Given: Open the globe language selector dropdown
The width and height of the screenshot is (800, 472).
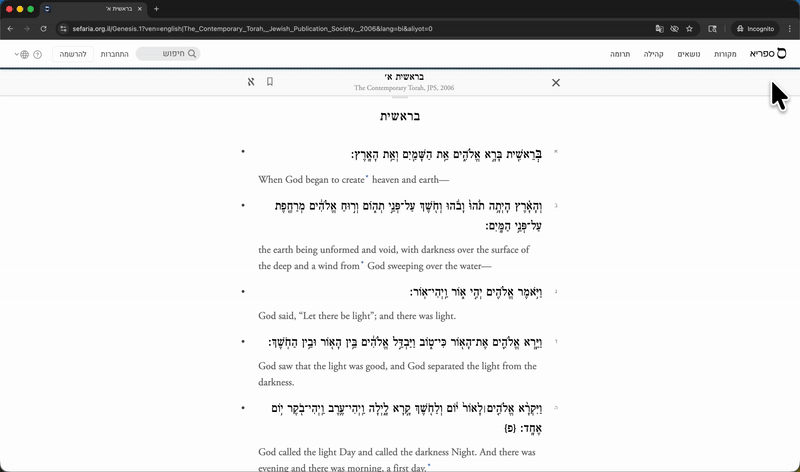Looking at the screenshot, I should [x=21, y=54].
